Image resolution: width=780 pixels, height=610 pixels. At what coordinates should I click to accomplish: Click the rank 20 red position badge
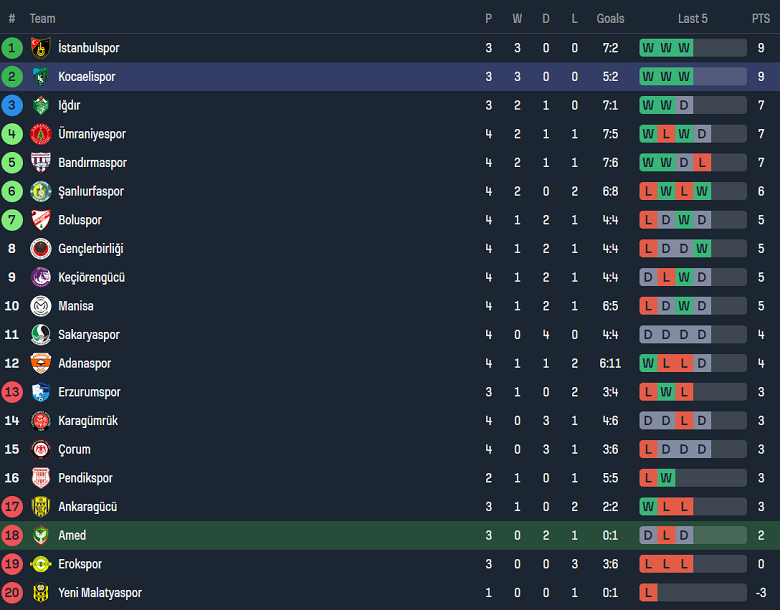coord(12,593)
